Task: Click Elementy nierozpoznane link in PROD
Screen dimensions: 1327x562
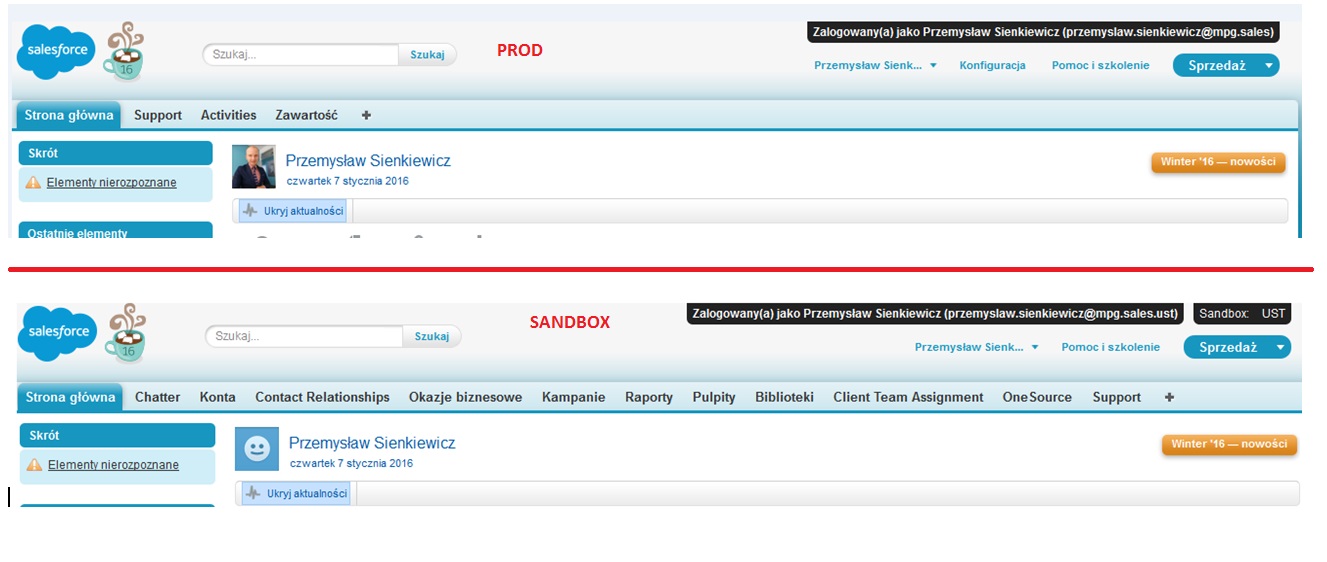Action: (111, 183)
